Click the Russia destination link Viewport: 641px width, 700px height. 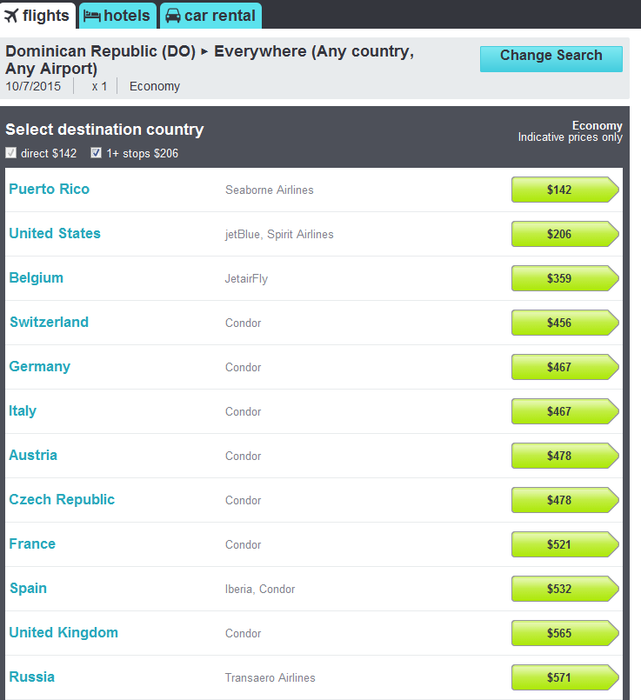(x=32, y=677)
